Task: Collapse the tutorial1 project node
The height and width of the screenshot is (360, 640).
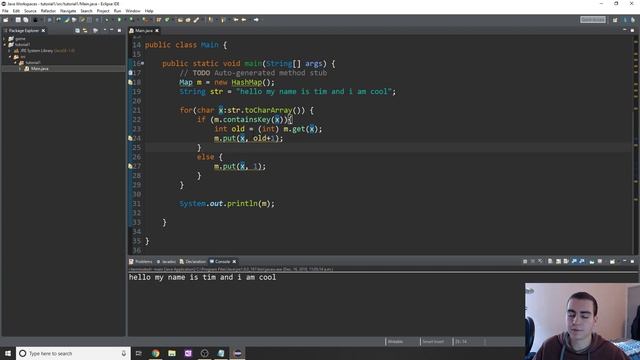Action: pyautogui.click(x=4, y=44)
